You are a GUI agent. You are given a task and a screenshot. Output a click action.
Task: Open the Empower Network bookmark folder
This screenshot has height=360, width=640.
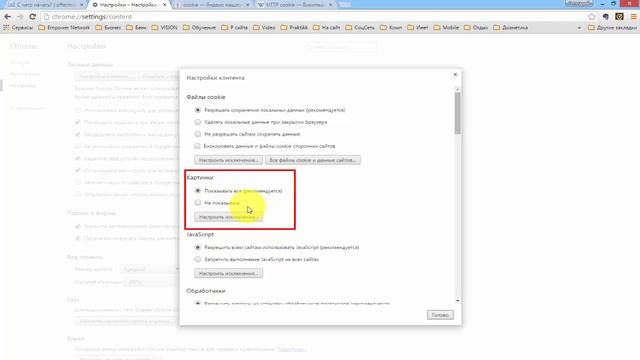coord(64,28)
